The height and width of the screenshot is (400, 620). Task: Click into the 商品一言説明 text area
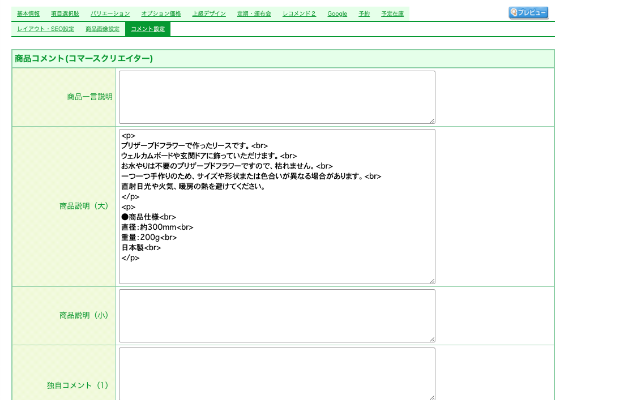tap(277, 97)
